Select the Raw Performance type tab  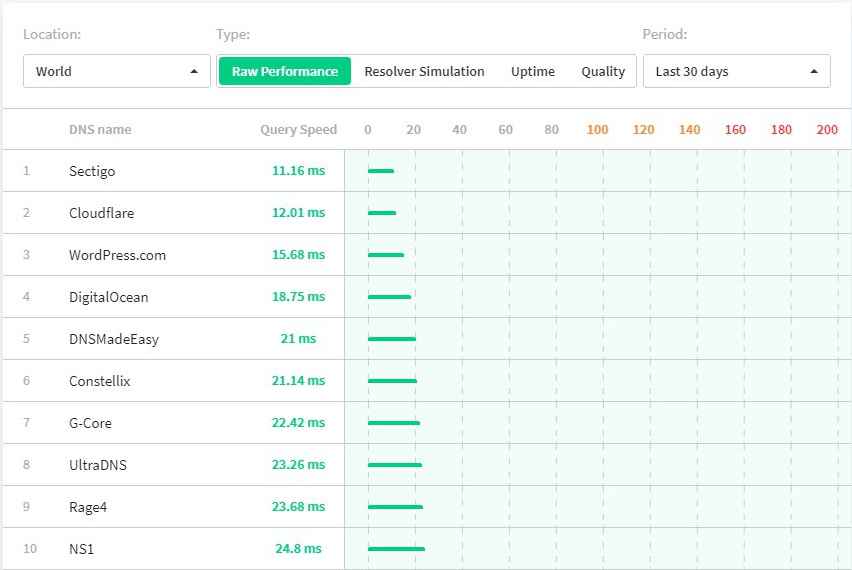[x=285, y=71]
